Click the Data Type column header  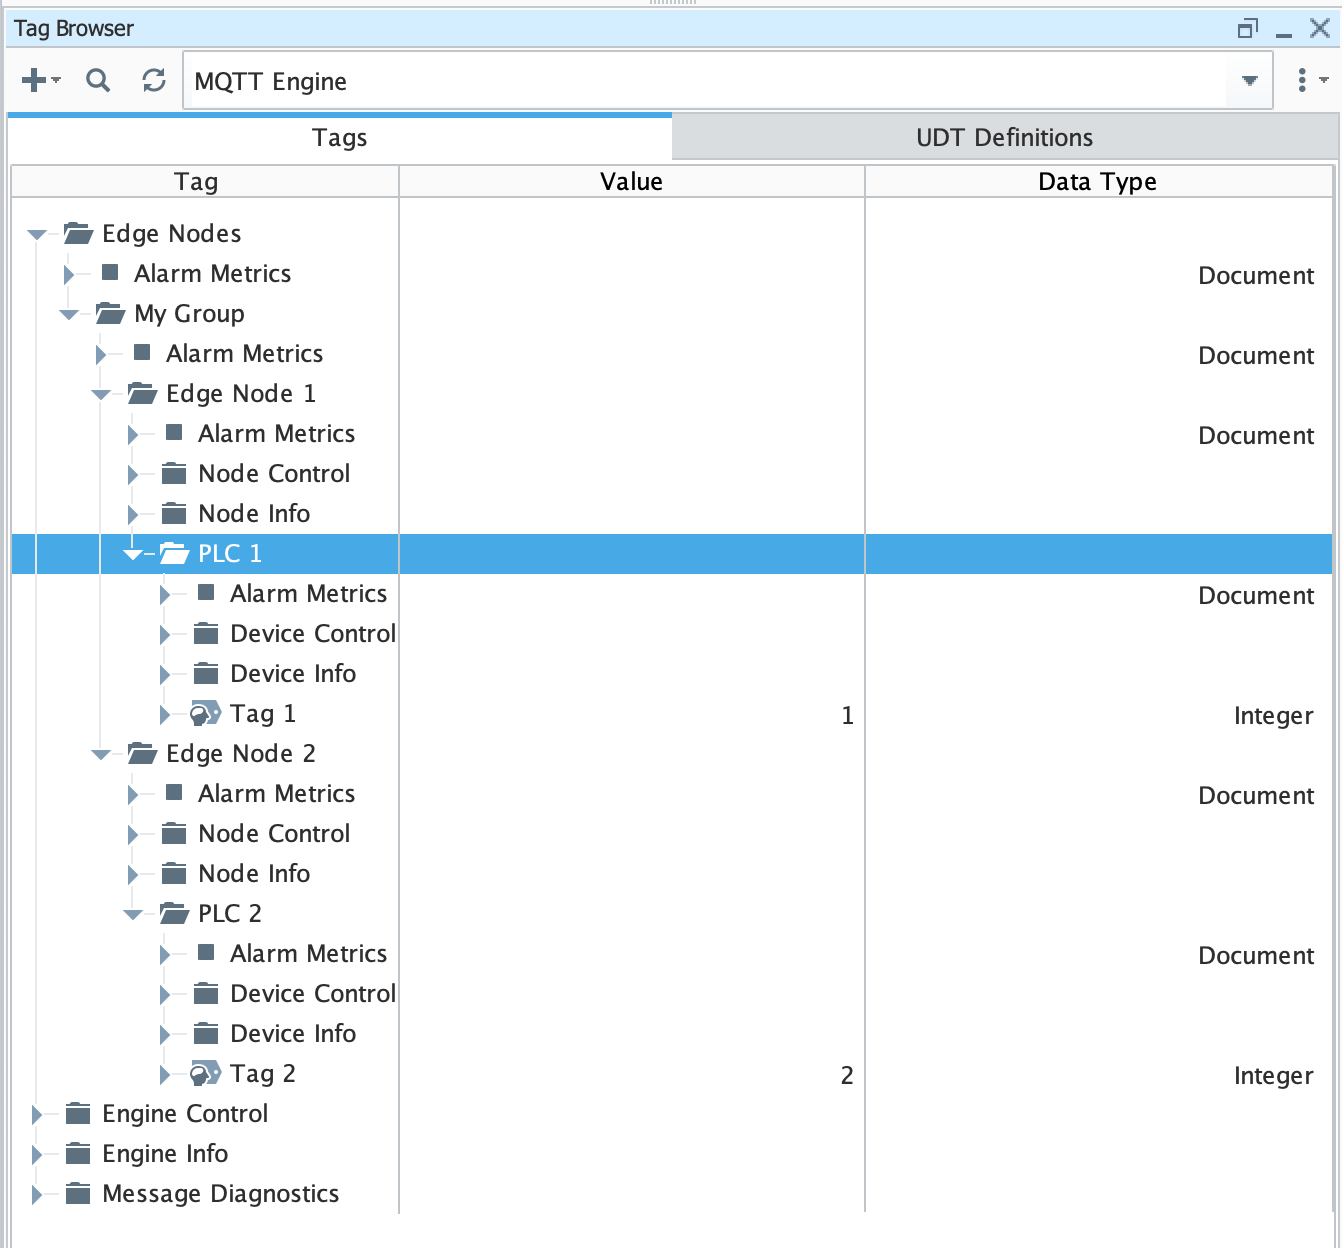pos(1097,182)
